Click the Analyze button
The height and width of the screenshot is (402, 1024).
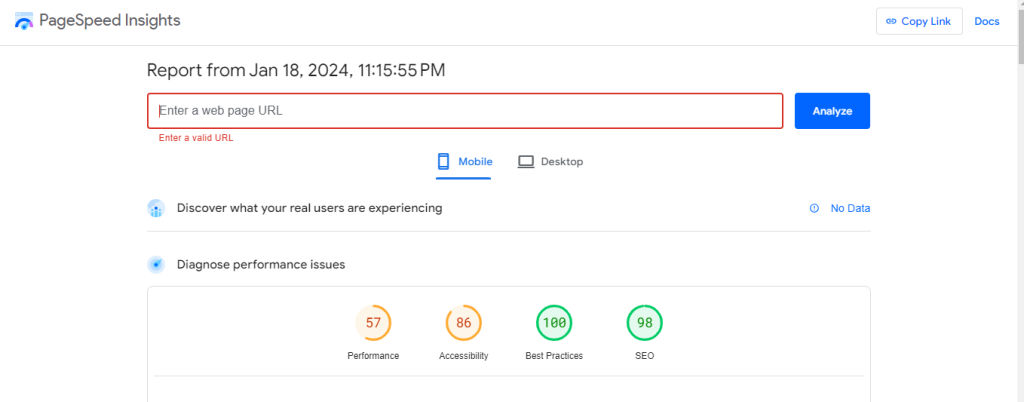[832, 111]
